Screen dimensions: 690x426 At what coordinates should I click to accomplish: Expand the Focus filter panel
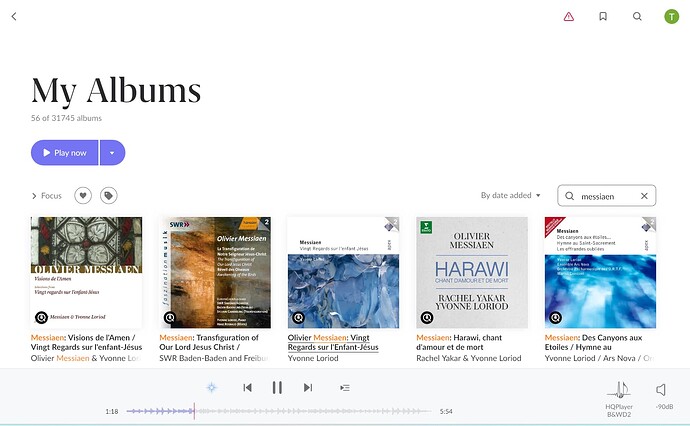tap(46, 196)
